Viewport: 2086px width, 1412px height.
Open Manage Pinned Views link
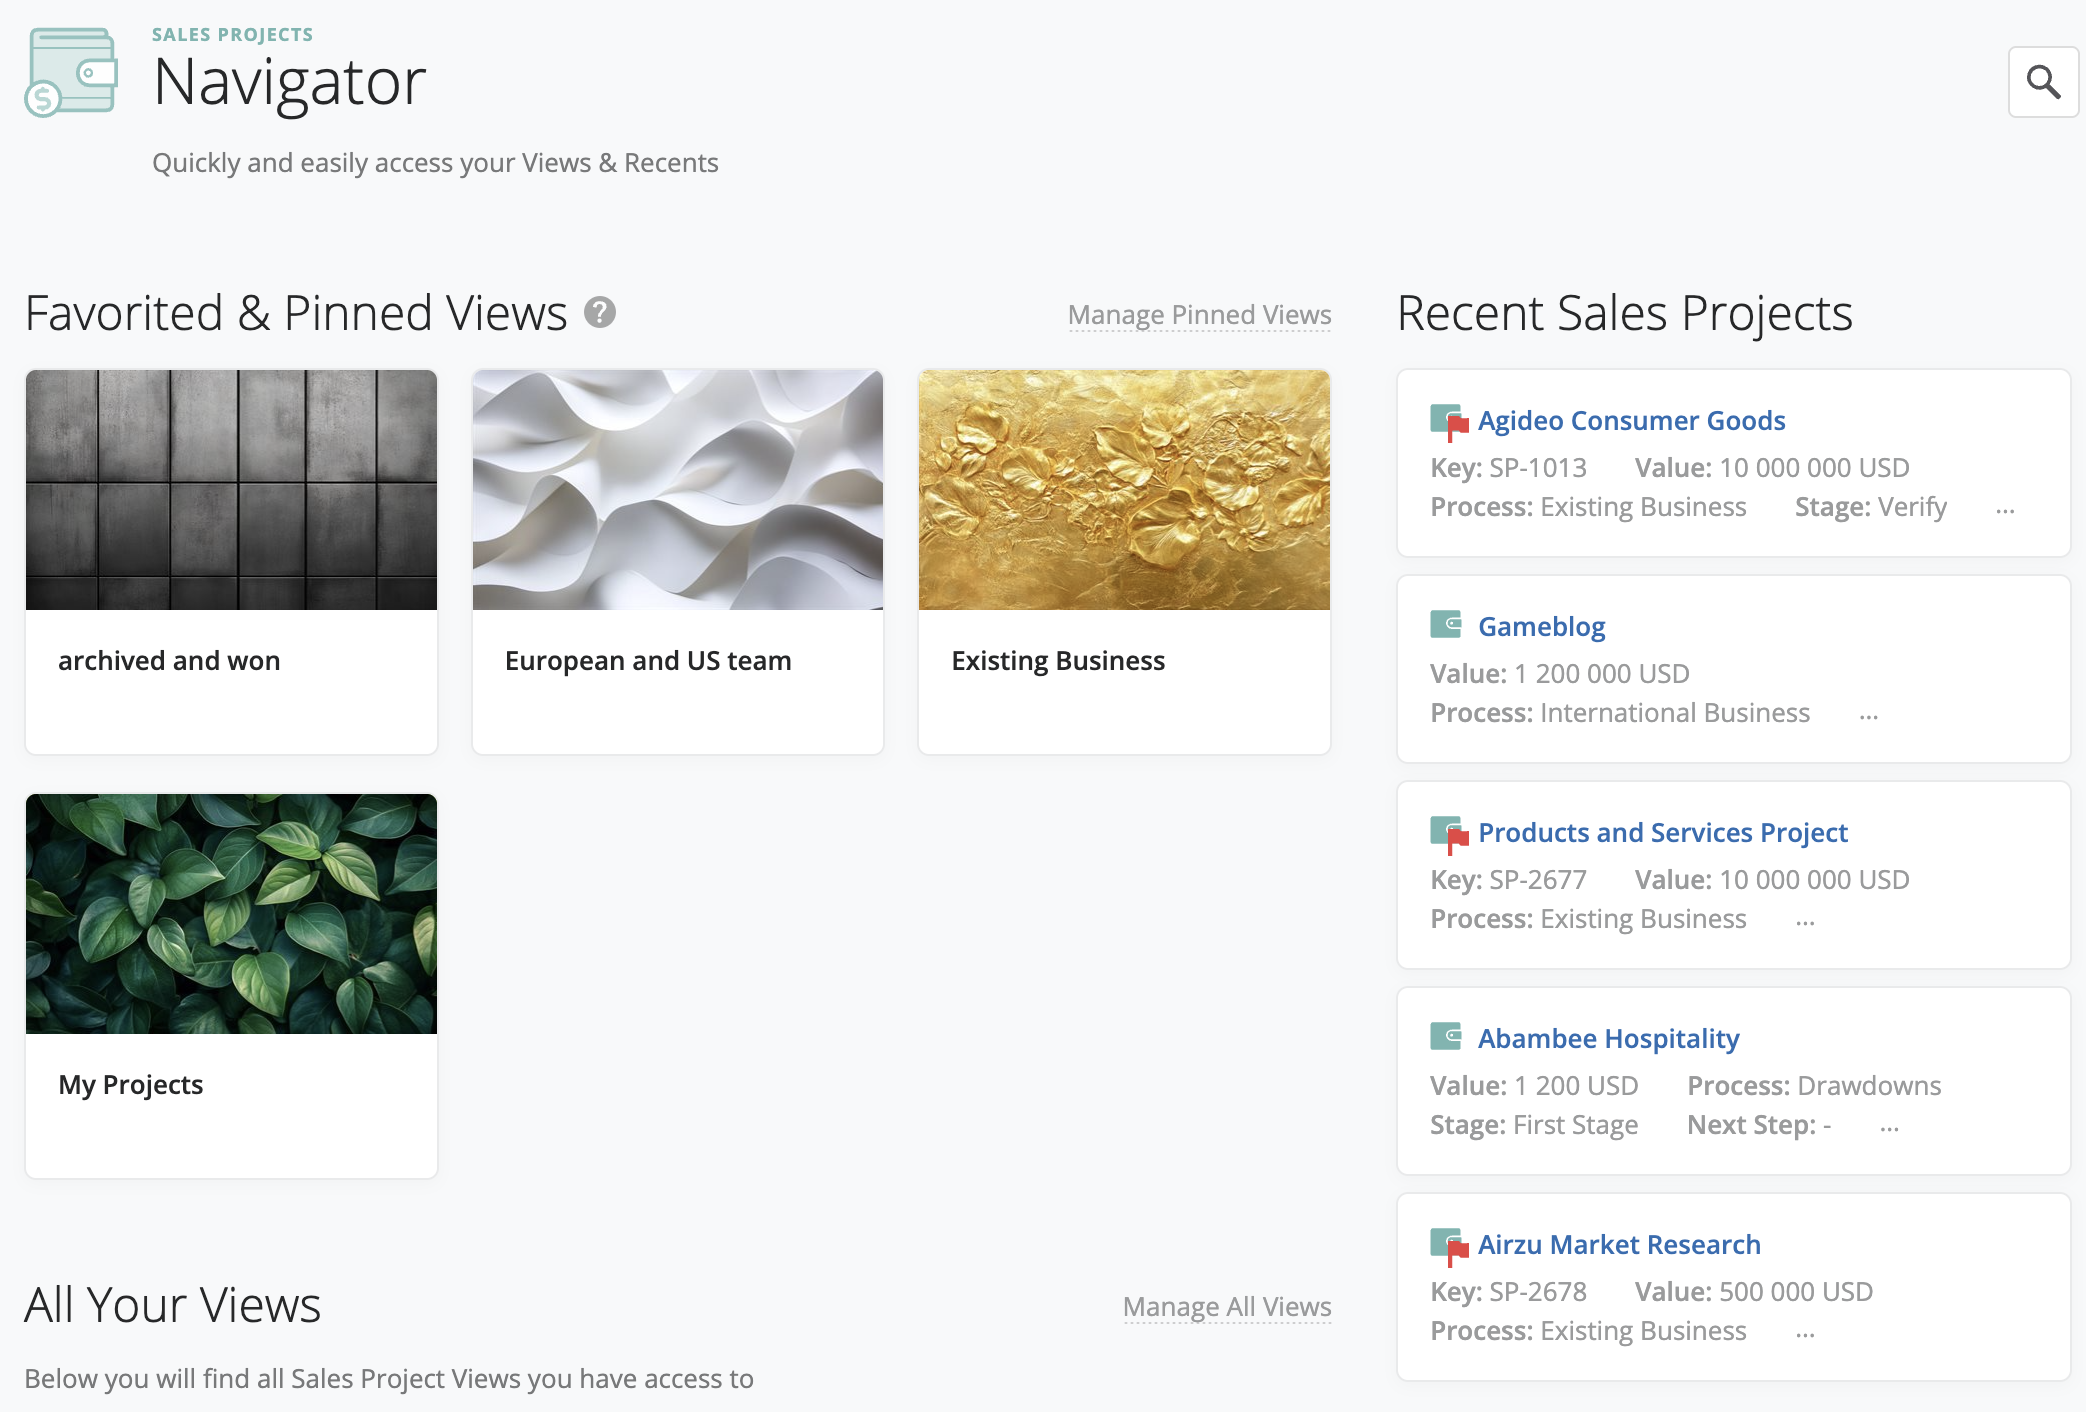coord(1199,315)
